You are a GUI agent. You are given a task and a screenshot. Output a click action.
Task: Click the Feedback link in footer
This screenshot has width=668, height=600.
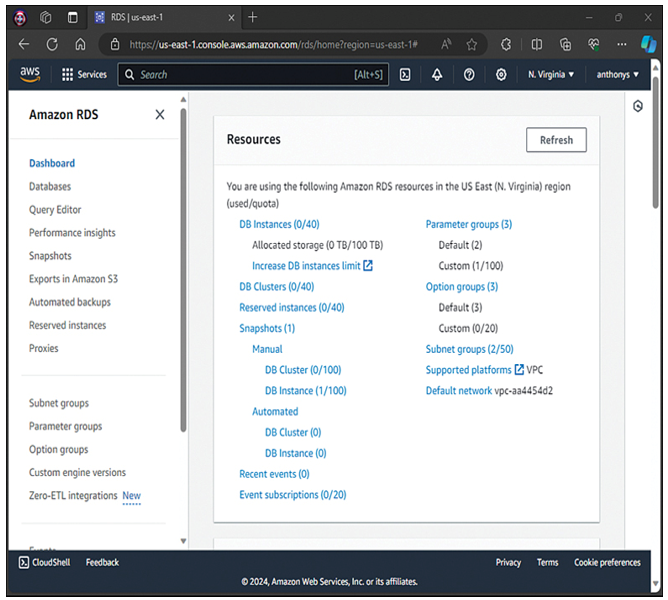[x=102, y=562]
